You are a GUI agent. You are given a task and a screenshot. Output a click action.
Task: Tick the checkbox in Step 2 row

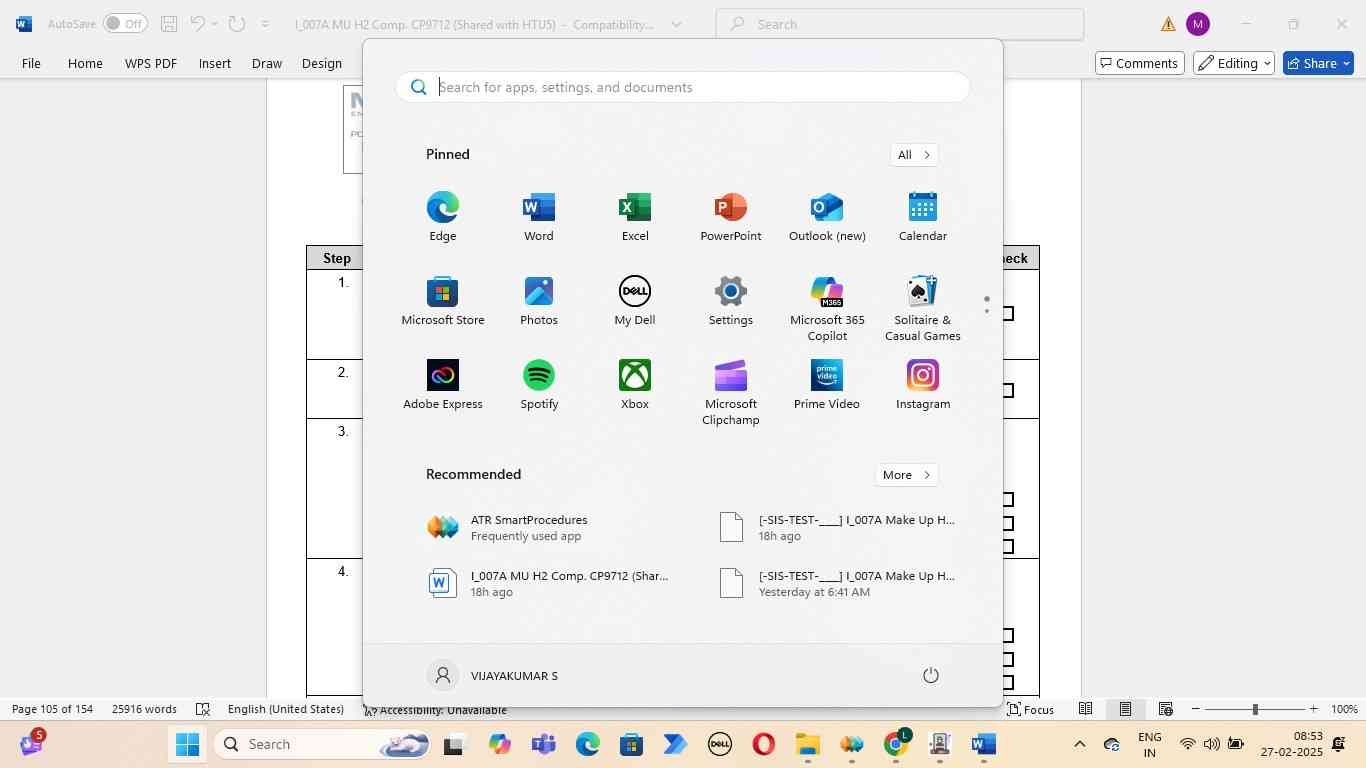[x=1008, y=391]
